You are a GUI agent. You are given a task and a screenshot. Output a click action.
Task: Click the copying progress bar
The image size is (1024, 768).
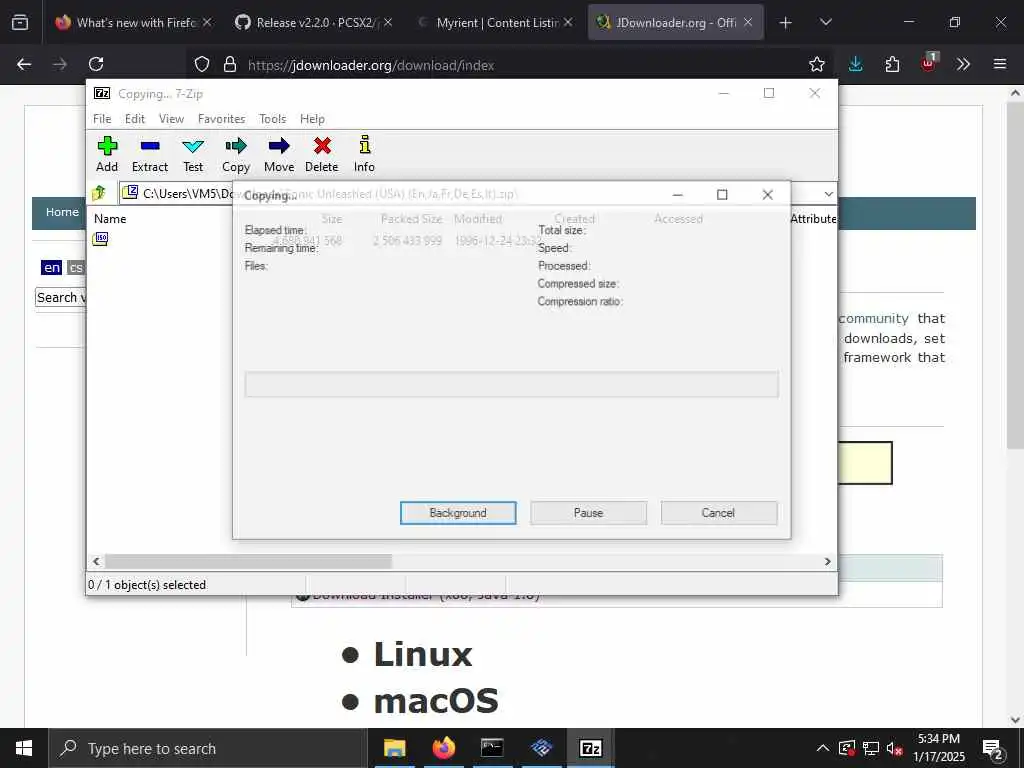pos(511,384)
